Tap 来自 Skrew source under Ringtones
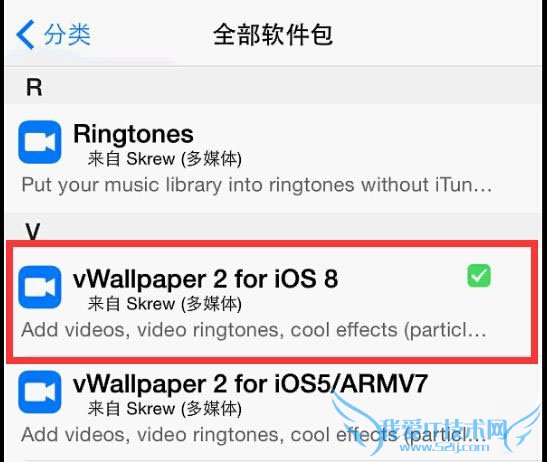The height and width of the screenshot is (462, 547). (x=165, y=159)
